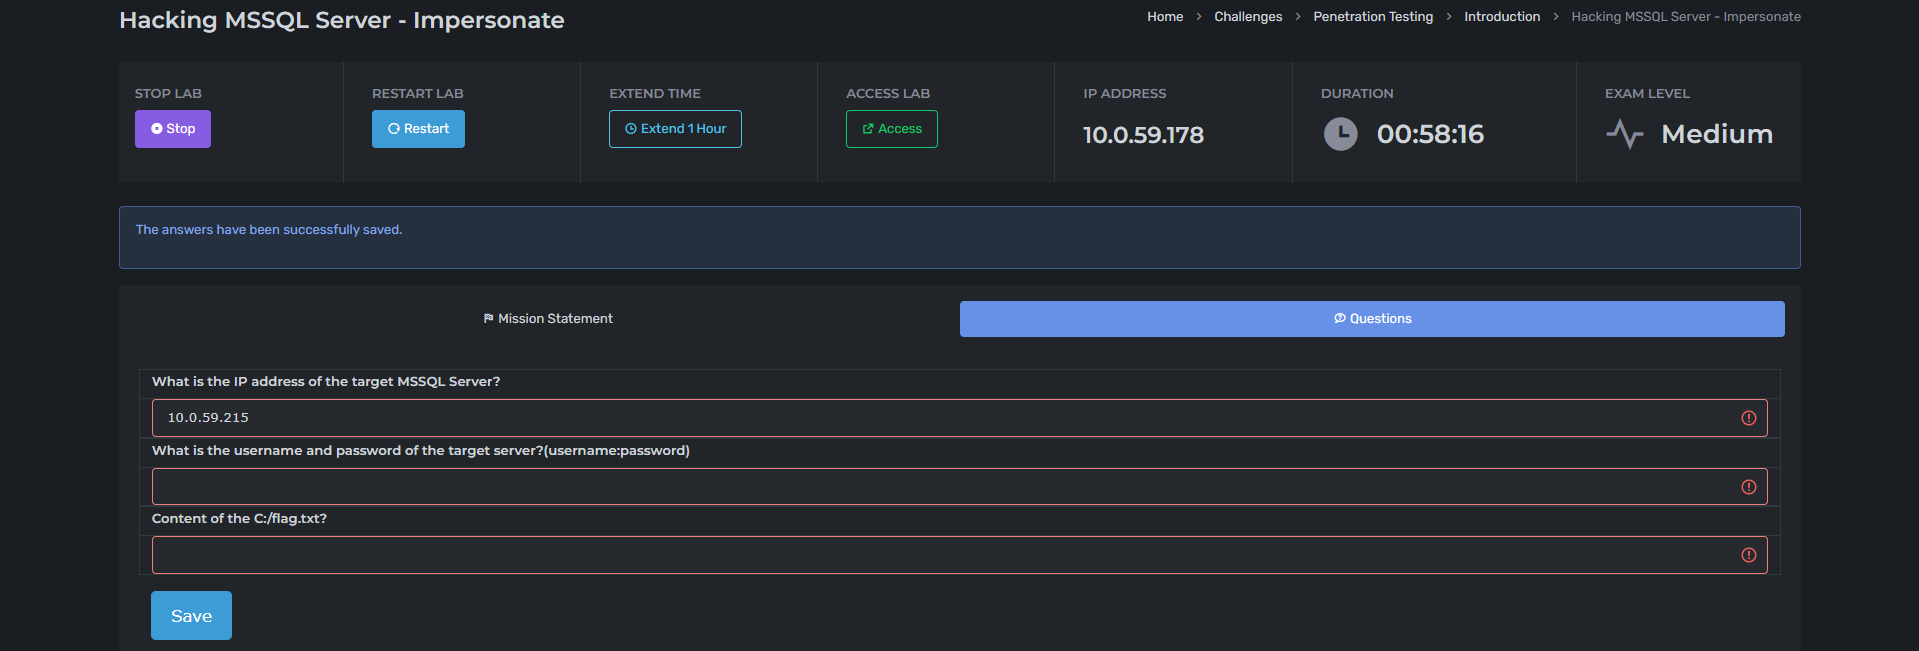Click the pulse icon next to Medium
Viewport: 1919px width, 651px height.
click(x=1624, y=134)
